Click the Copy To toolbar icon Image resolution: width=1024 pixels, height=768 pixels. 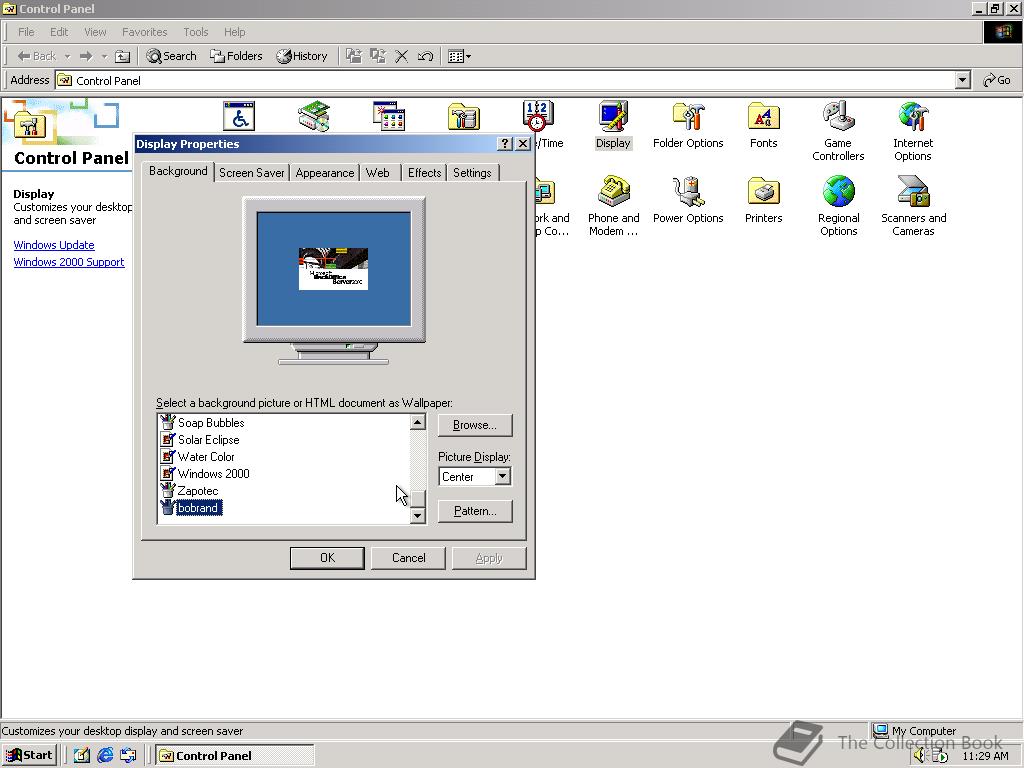[x=377, y=56]
